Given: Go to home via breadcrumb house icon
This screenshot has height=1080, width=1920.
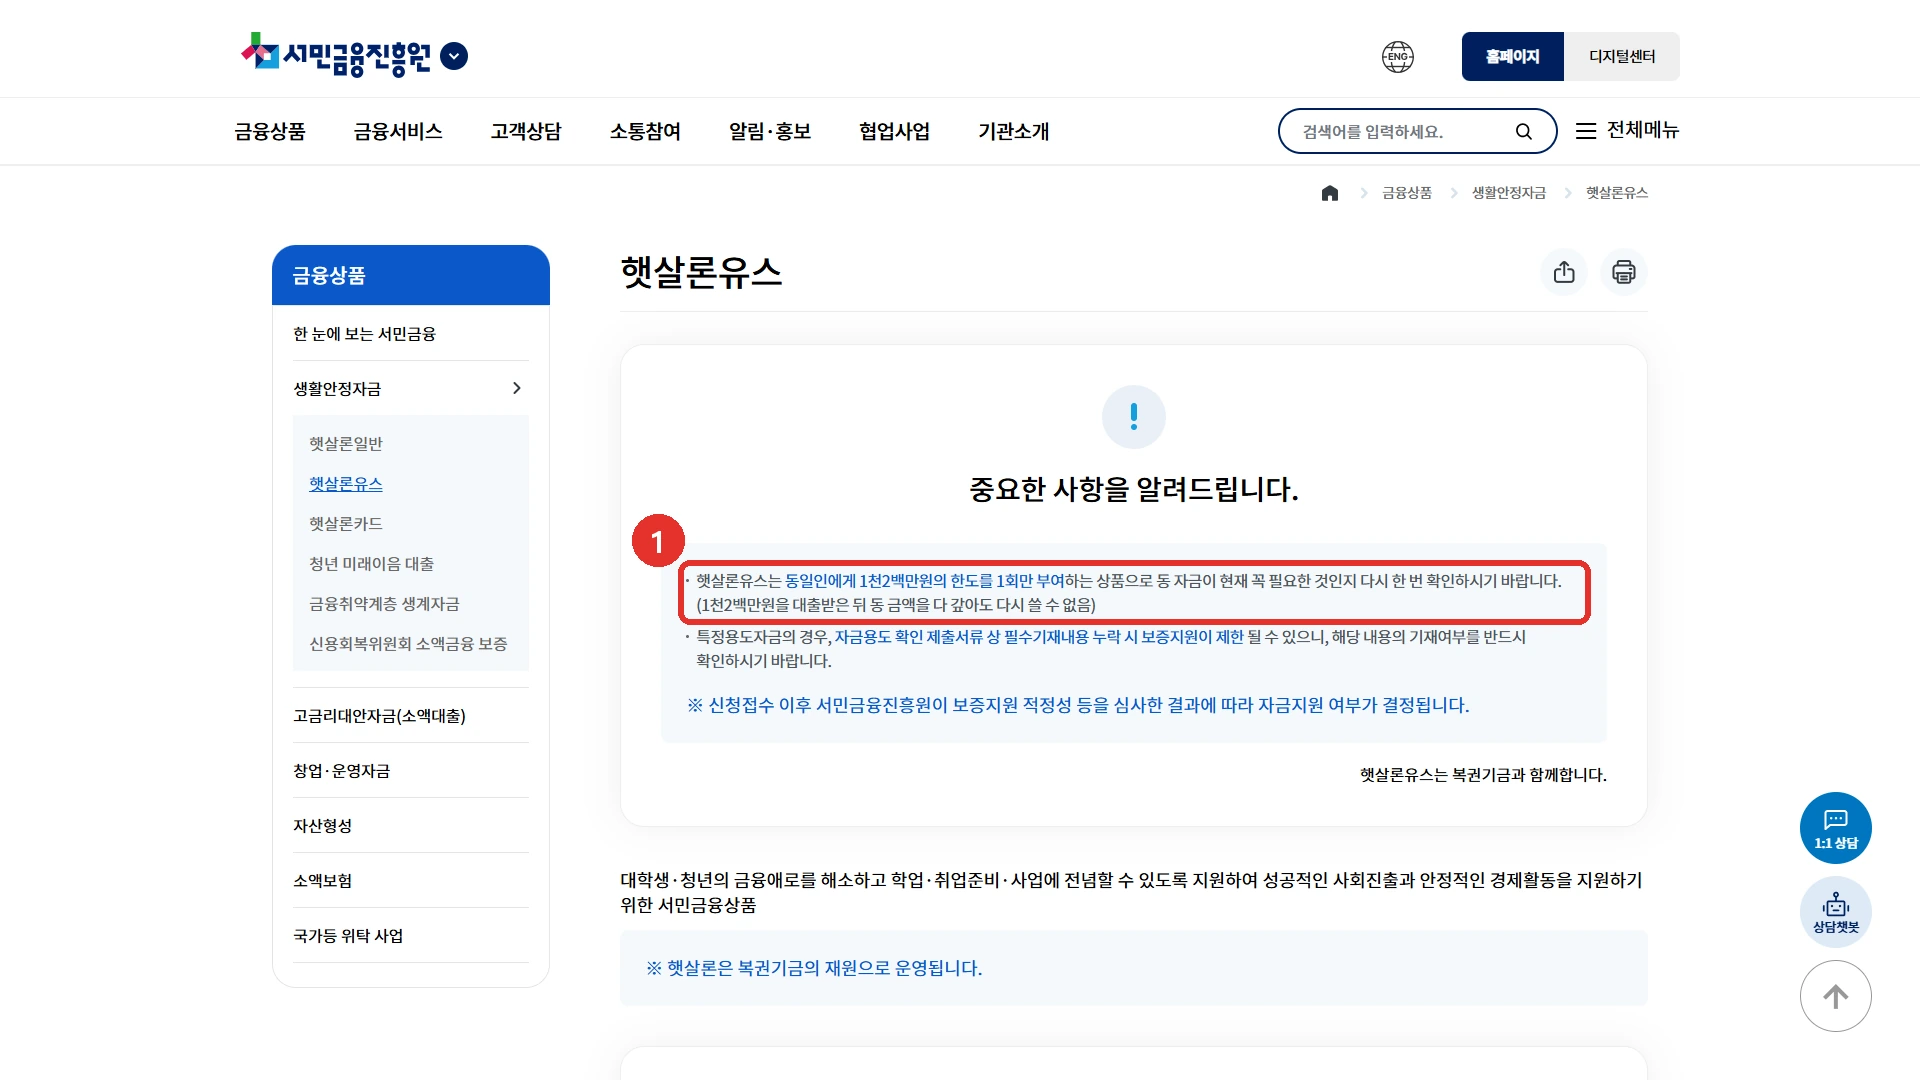Looking at the screenshot, I should (1330, 193).
